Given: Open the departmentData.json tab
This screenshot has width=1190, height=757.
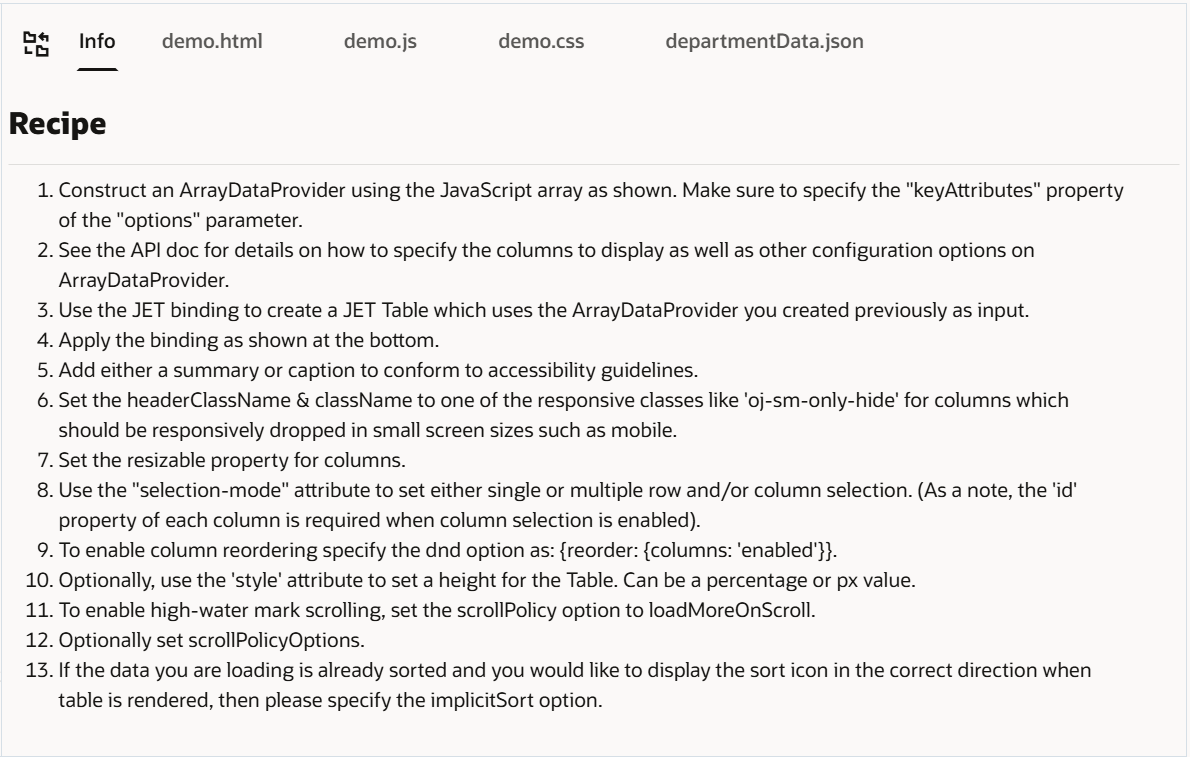Looking at the screenshot, I should pos(764,42).
